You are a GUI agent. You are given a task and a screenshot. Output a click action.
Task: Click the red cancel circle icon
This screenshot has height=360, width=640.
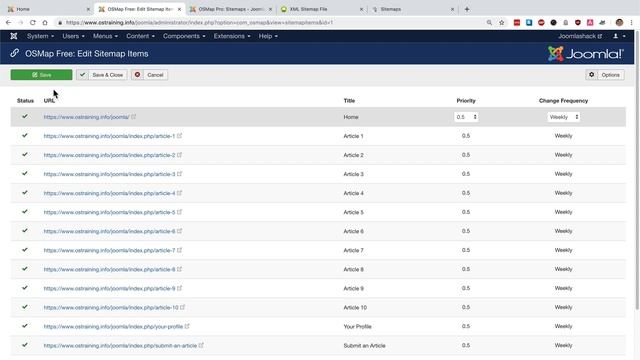[x=138, y=75]
